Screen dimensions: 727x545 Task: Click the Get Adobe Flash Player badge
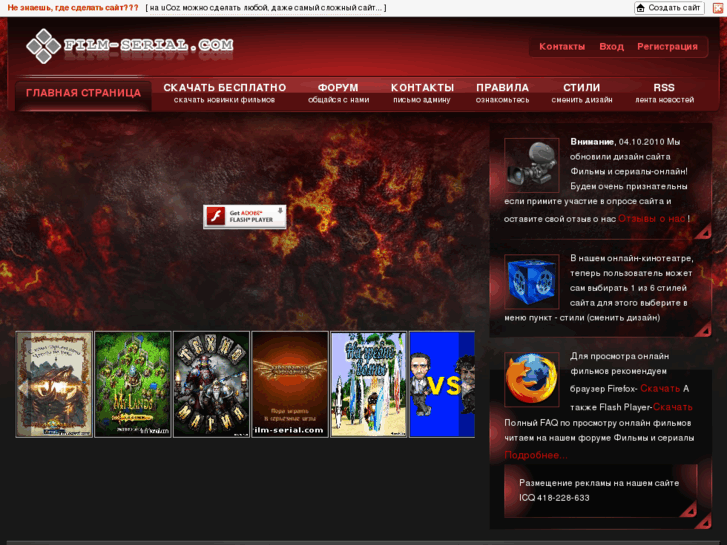tap(244, 217)
